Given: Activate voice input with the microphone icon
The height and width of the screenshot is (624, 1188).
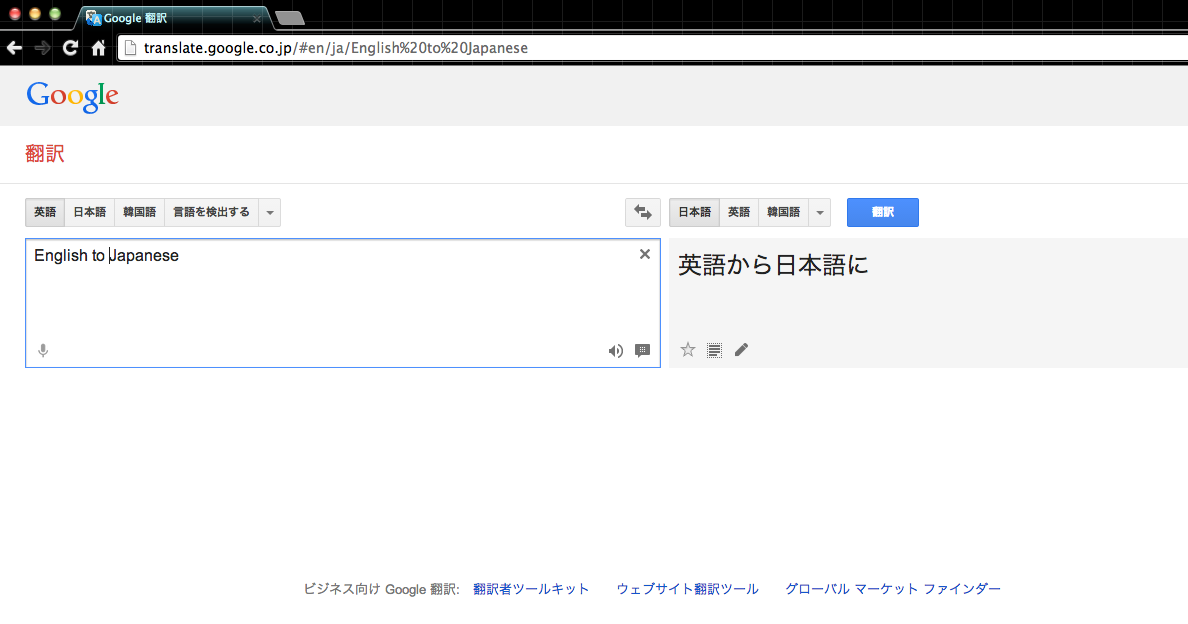Looking at the screenshot, I should (42, 351).
